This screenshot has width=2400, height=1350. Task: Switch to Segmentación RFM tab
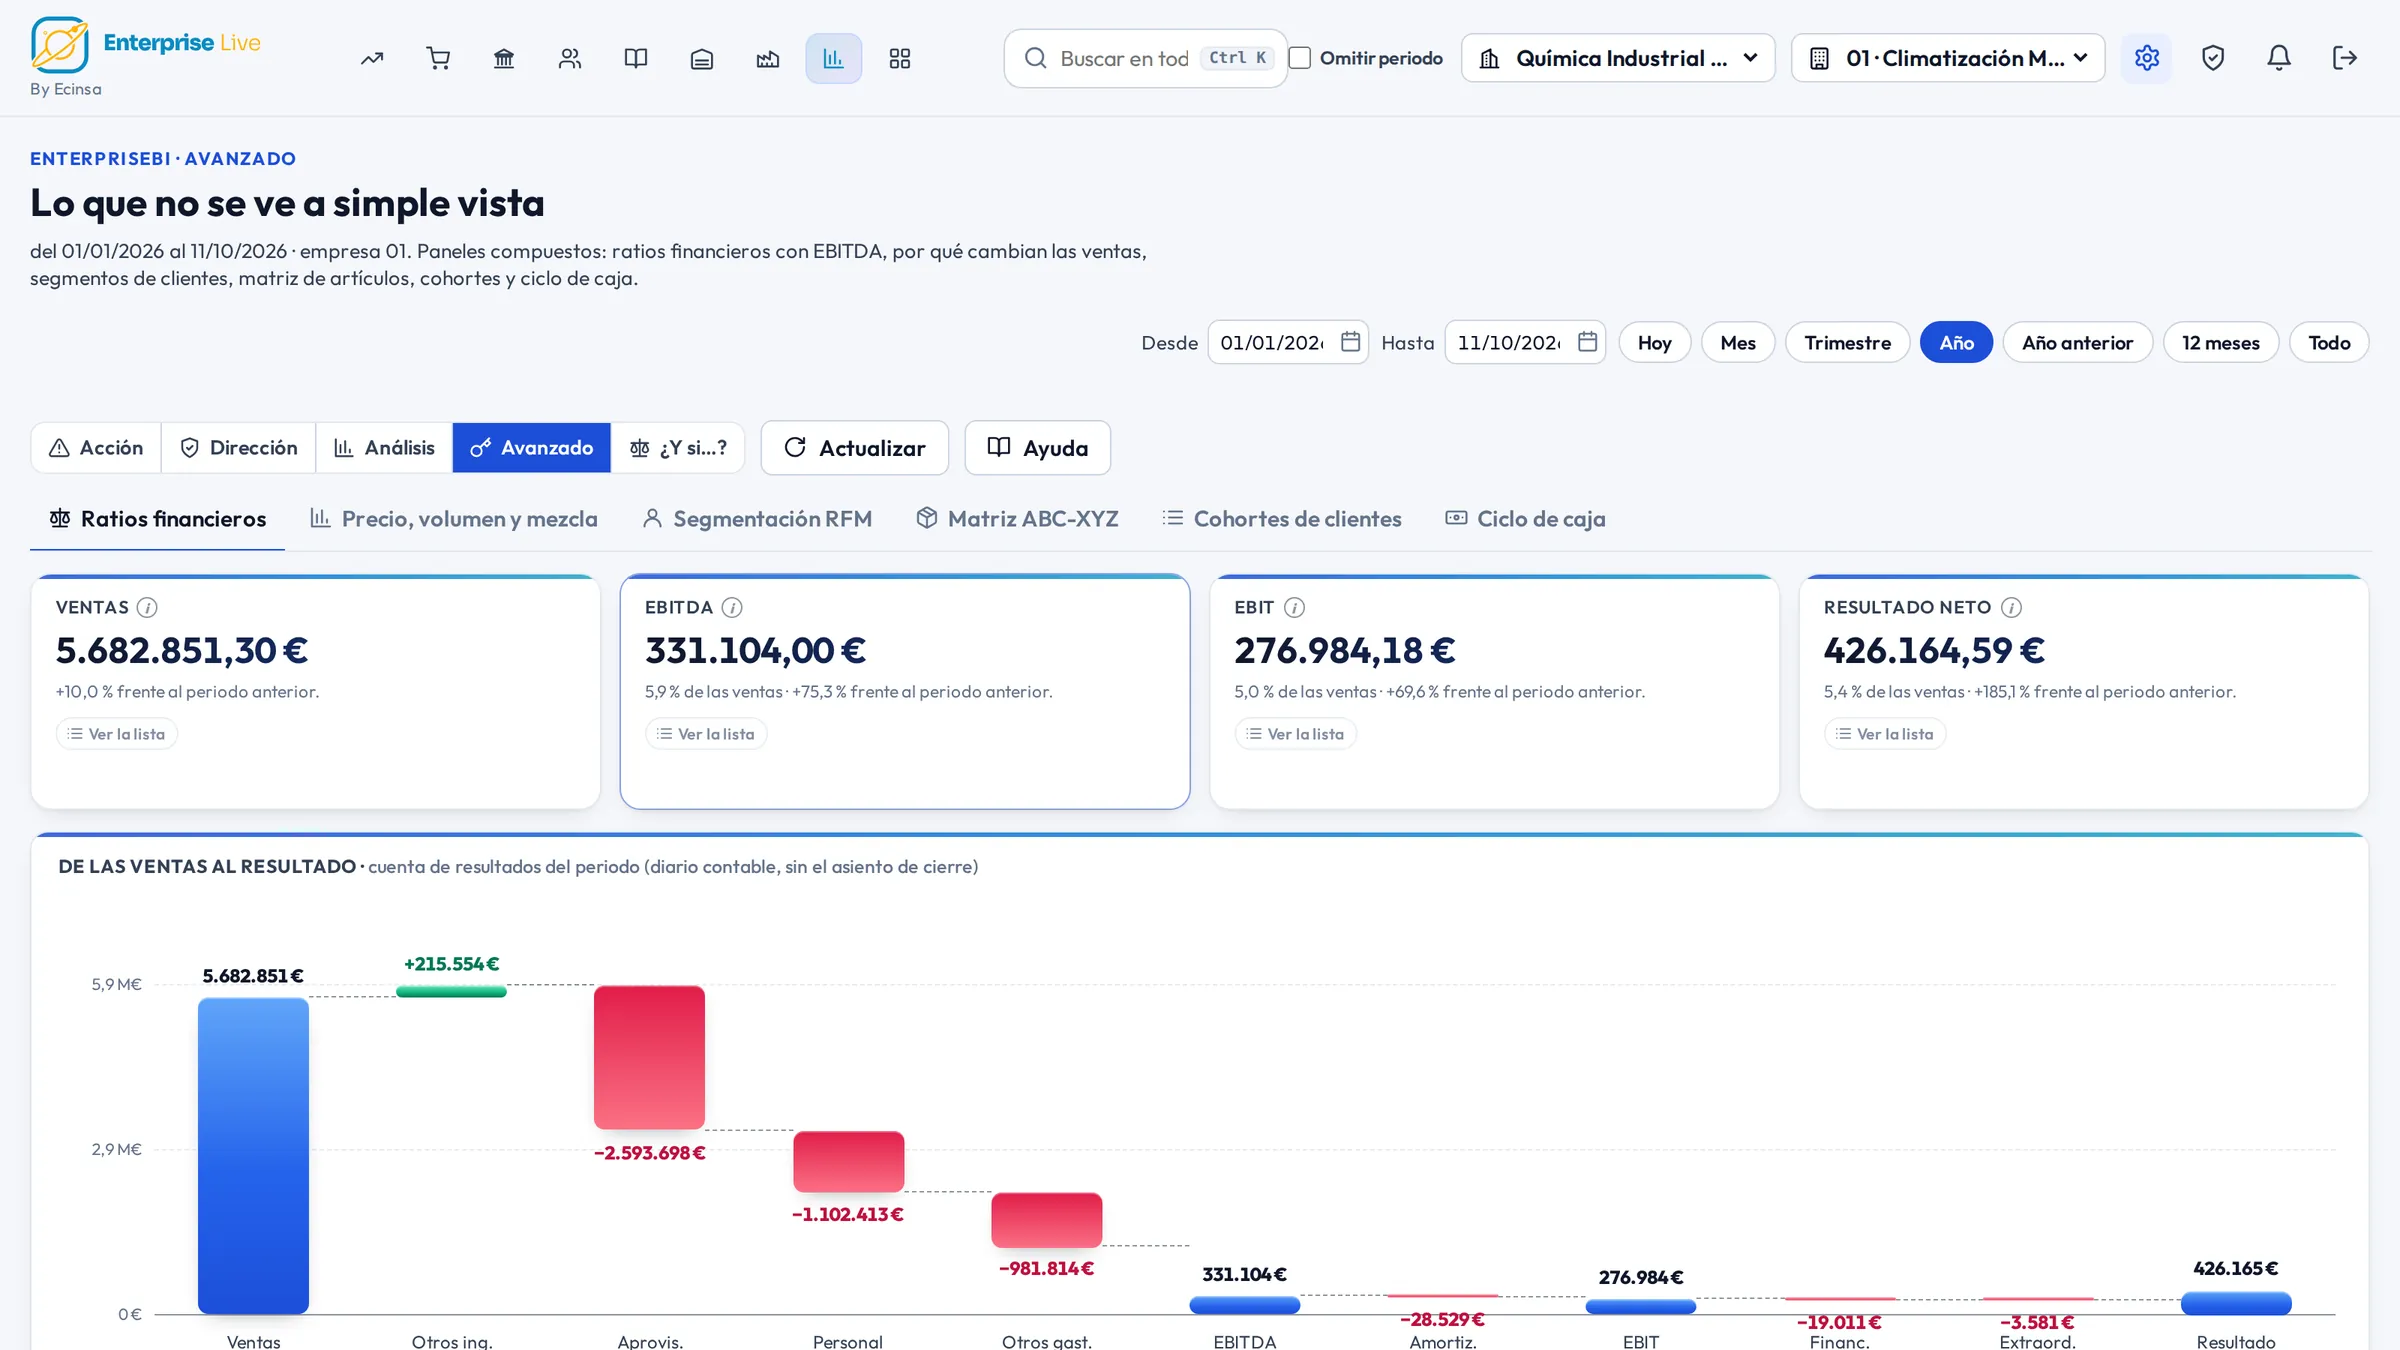(x=757, y=519)
